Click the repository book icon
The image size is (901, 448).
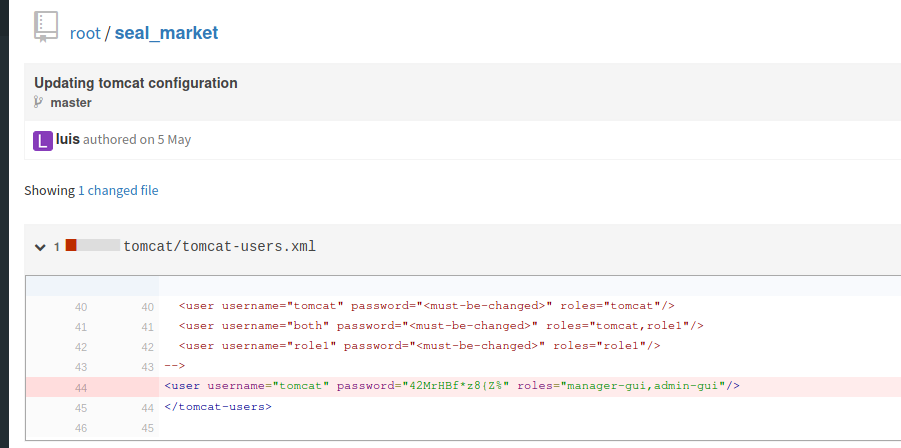(x=45, y=27)
